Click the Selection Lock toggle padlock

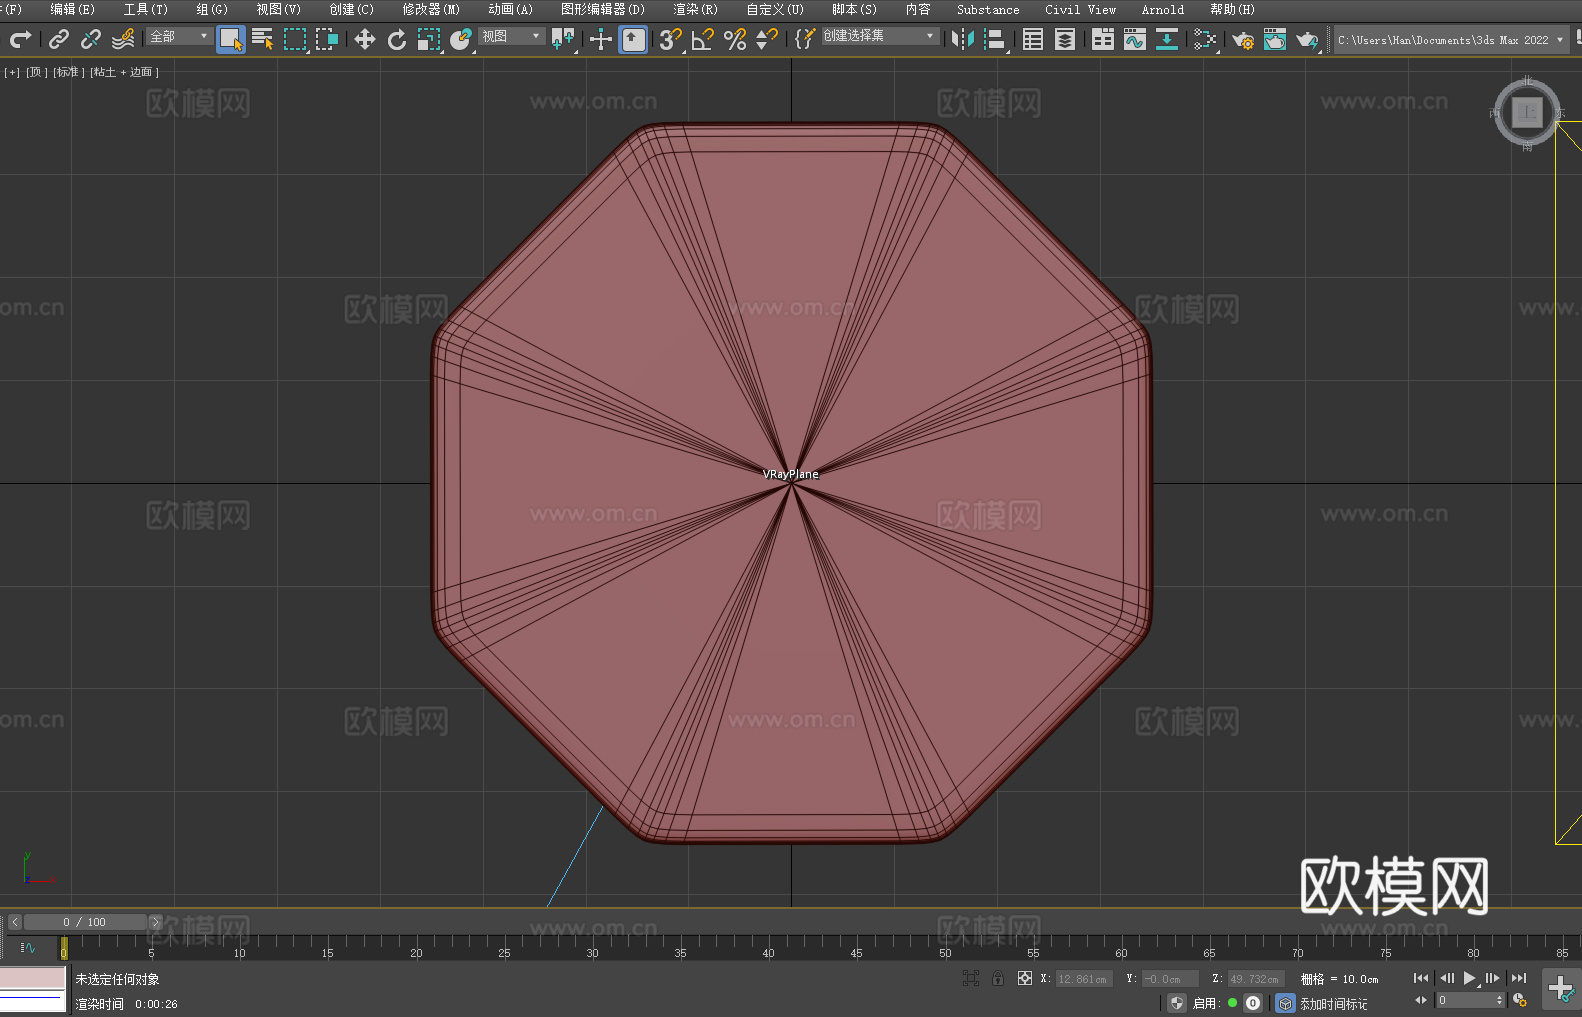pos(998,978)
